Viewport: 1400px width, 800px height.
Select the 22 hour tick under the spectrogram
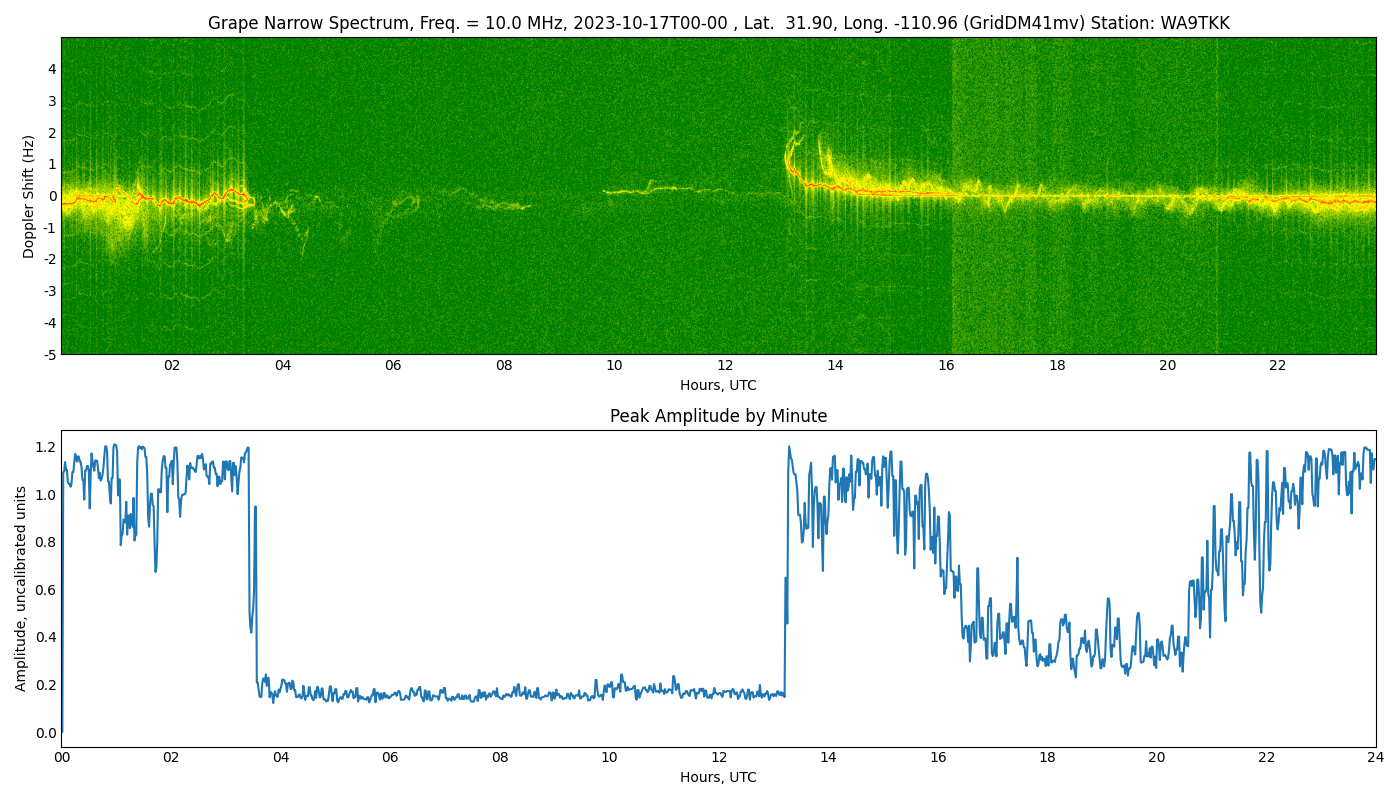(1277, 366)
